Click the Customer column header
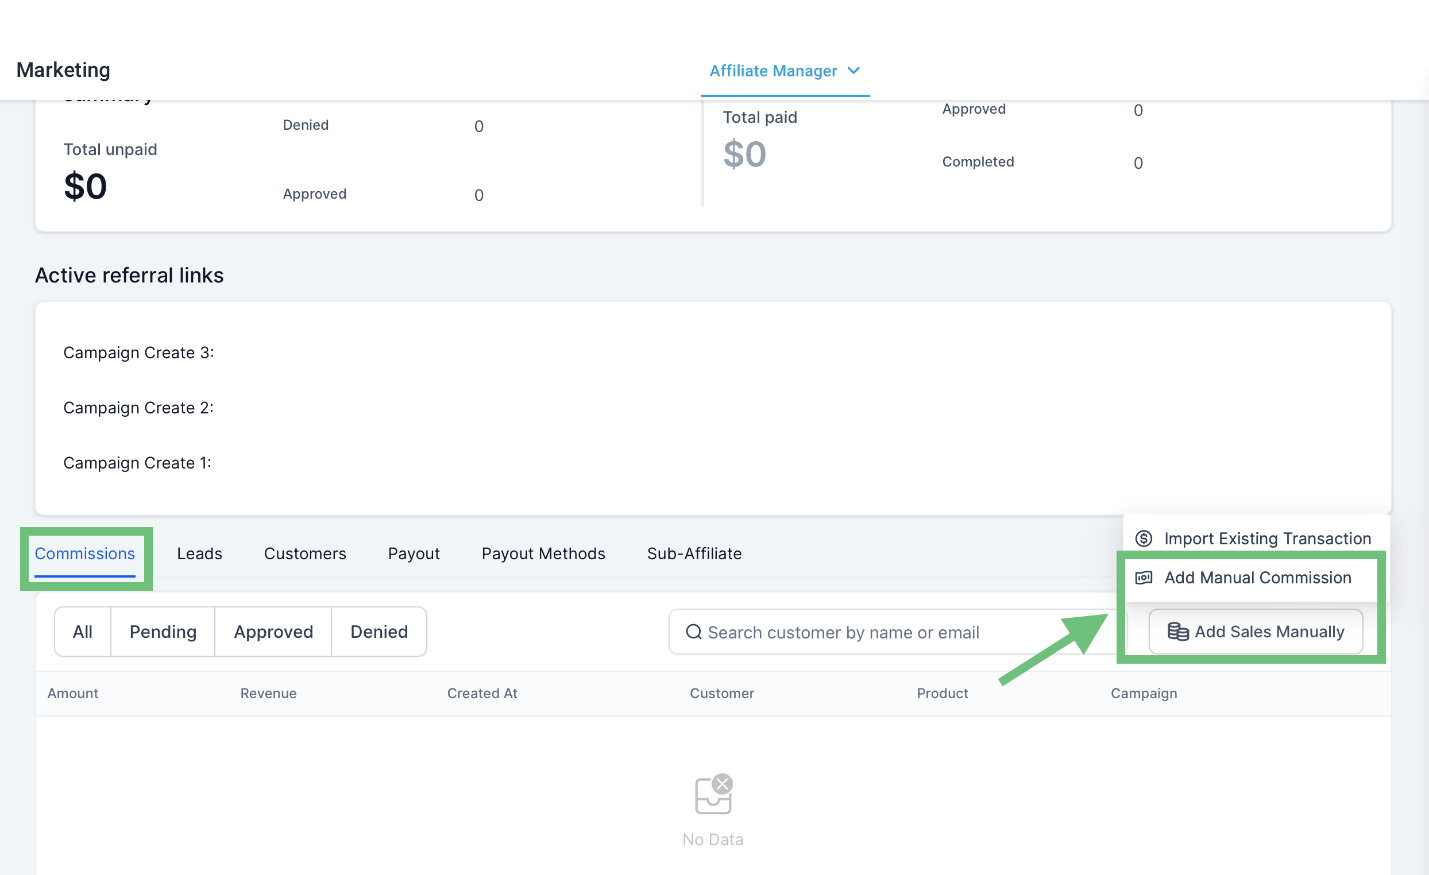This screenshot has width=1429, height=875. pos(722,694)
